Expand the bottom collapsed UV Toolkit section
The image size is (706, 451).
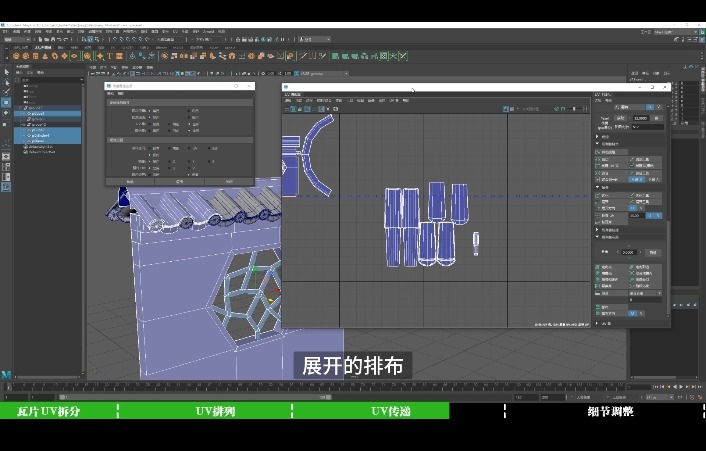pos(597,323)
